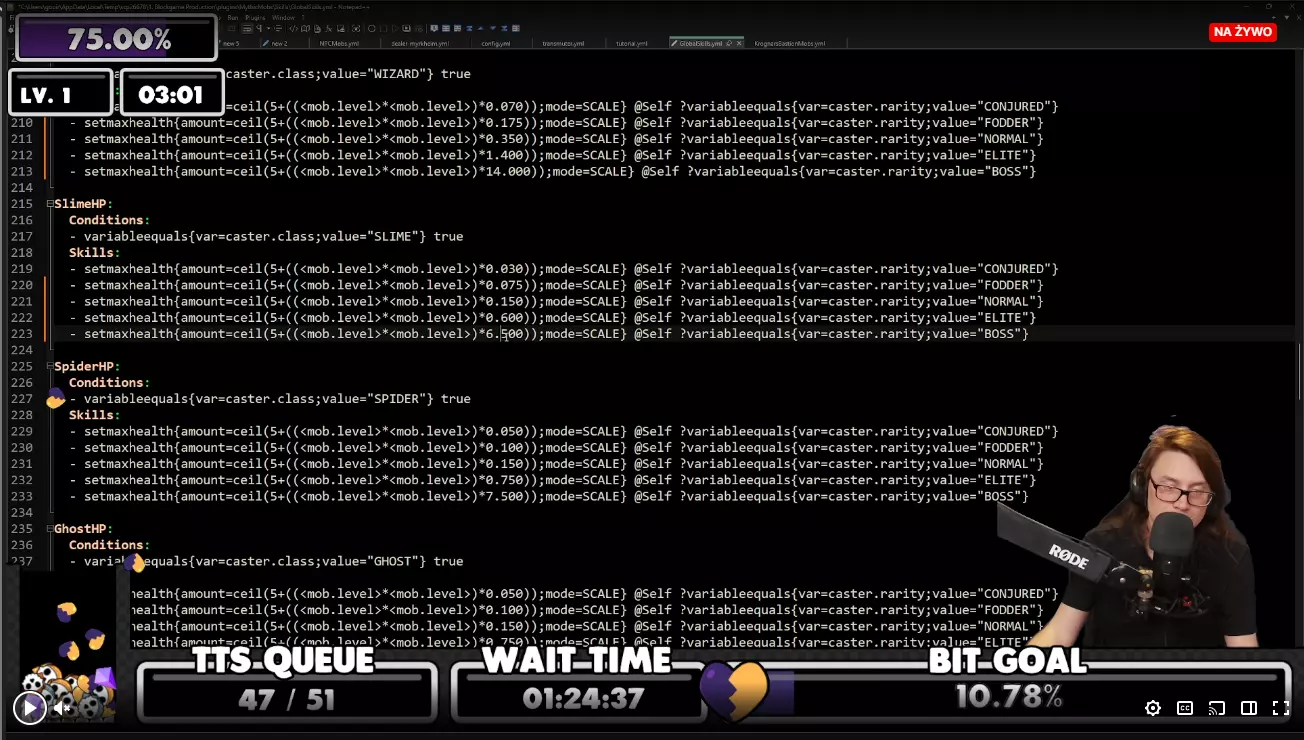
Task: Click line number 229 in the margin
Action: (x=22, y=431)
